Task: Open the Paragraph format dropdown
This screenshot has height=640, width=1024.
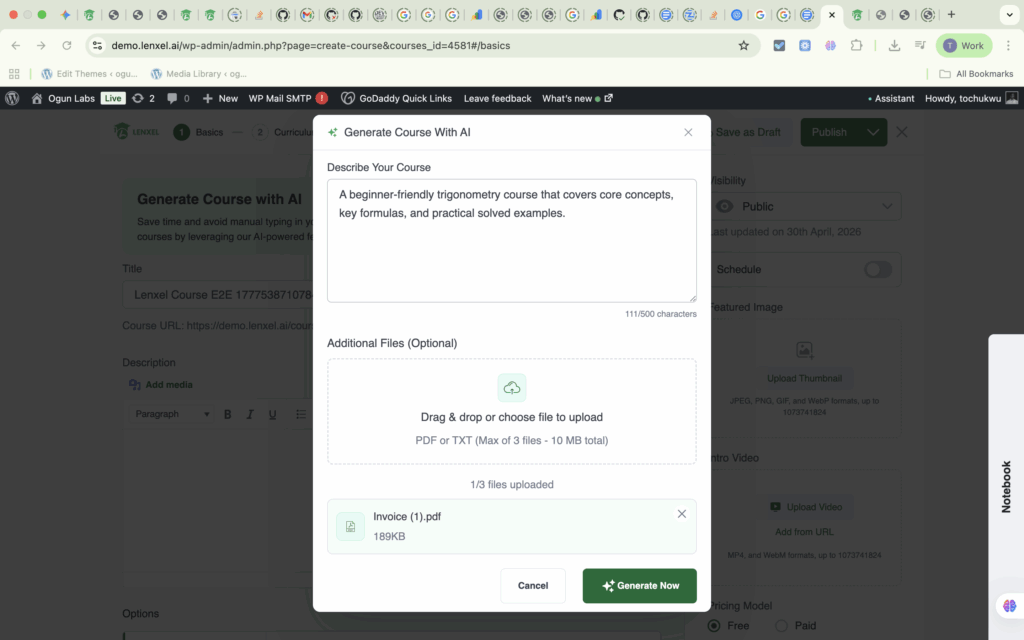Action: tap(172, 414)
